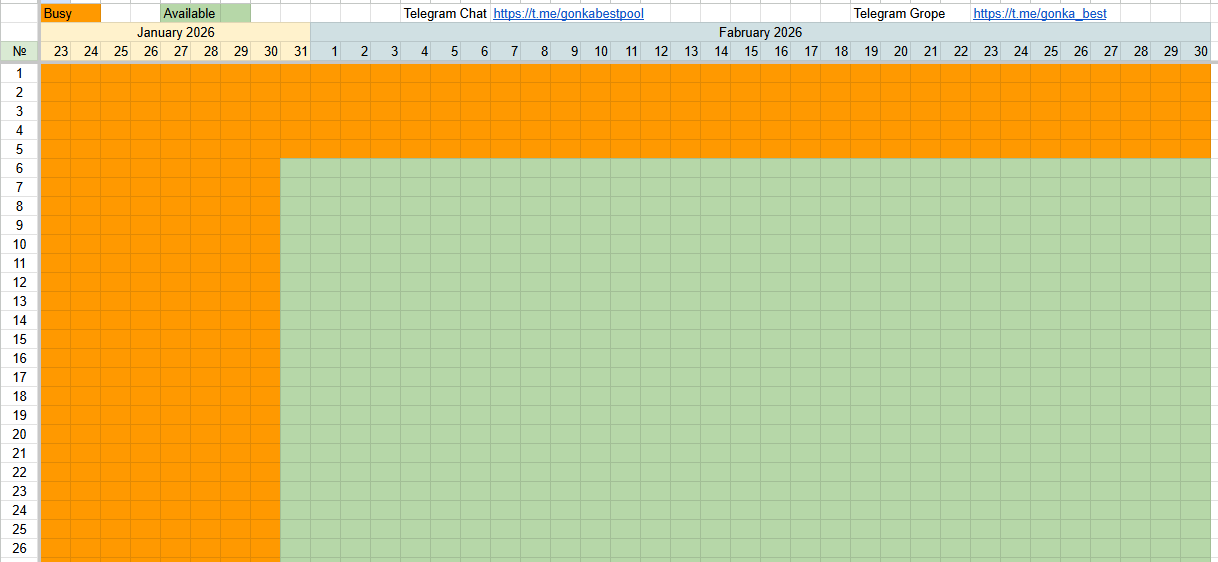The image size is (1218, 562).
Task: Click the row number 1 label
Action: [x=20, y=73]
